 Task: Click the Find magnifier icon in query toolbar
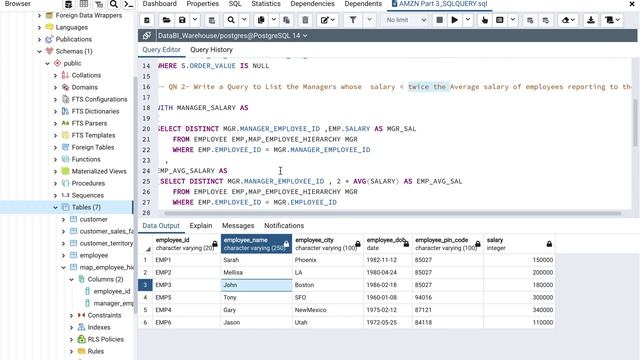(x=231, y=20)
